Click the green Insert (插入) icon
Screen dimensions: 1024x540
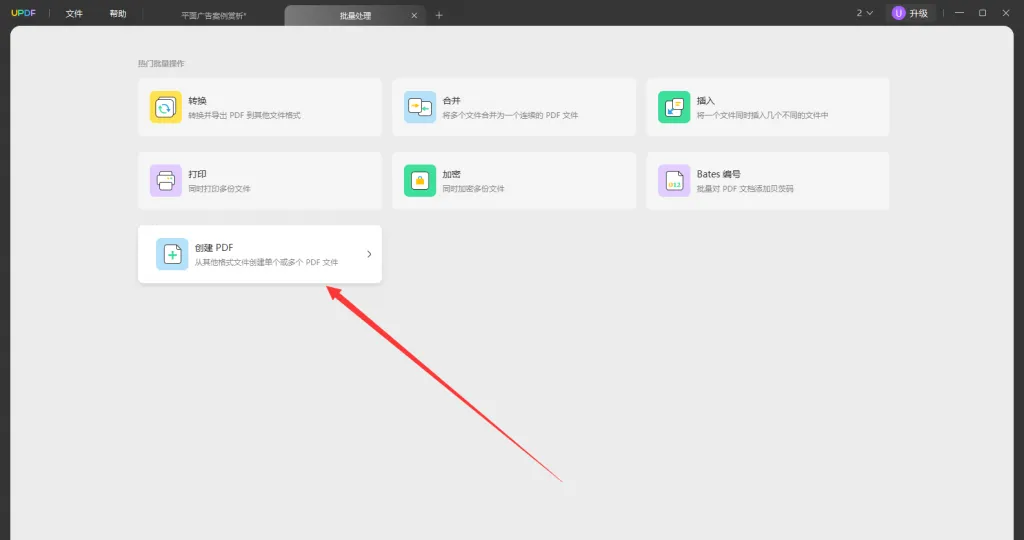click(674, 107)
